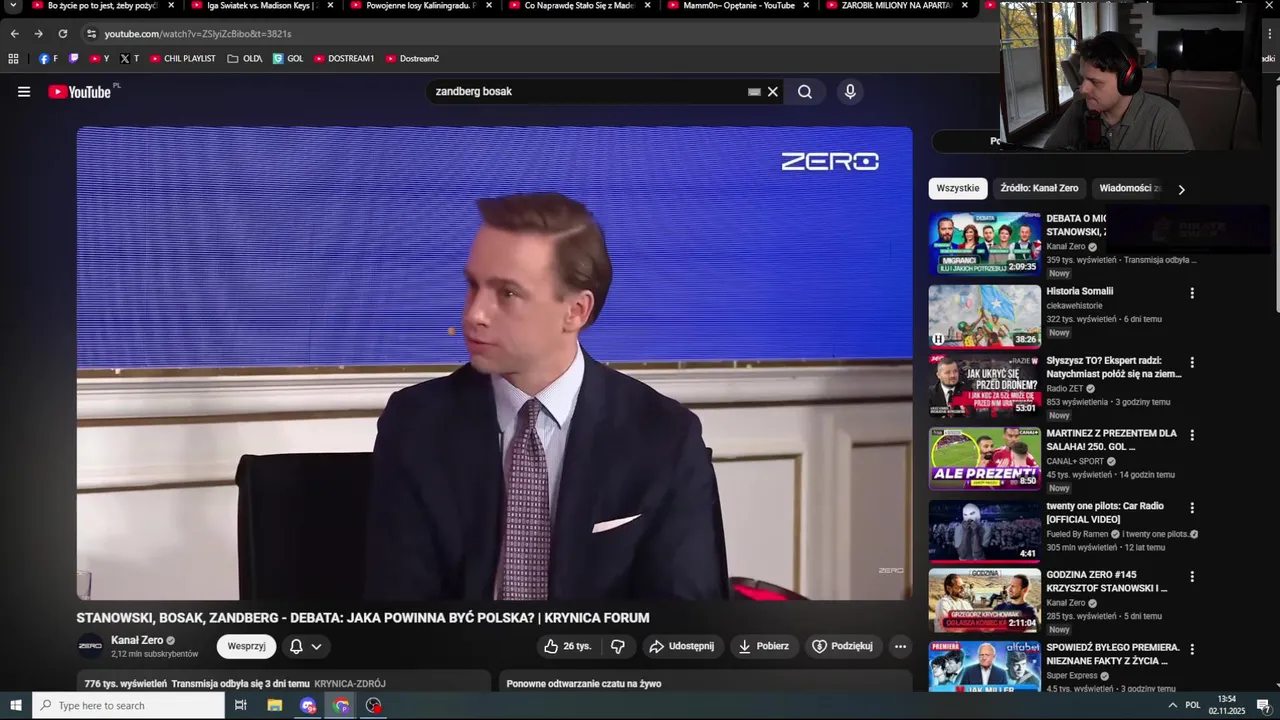Open the CHIL PLAYLIST bookmark
This screenshot has width=1280, height=720.
182,59
